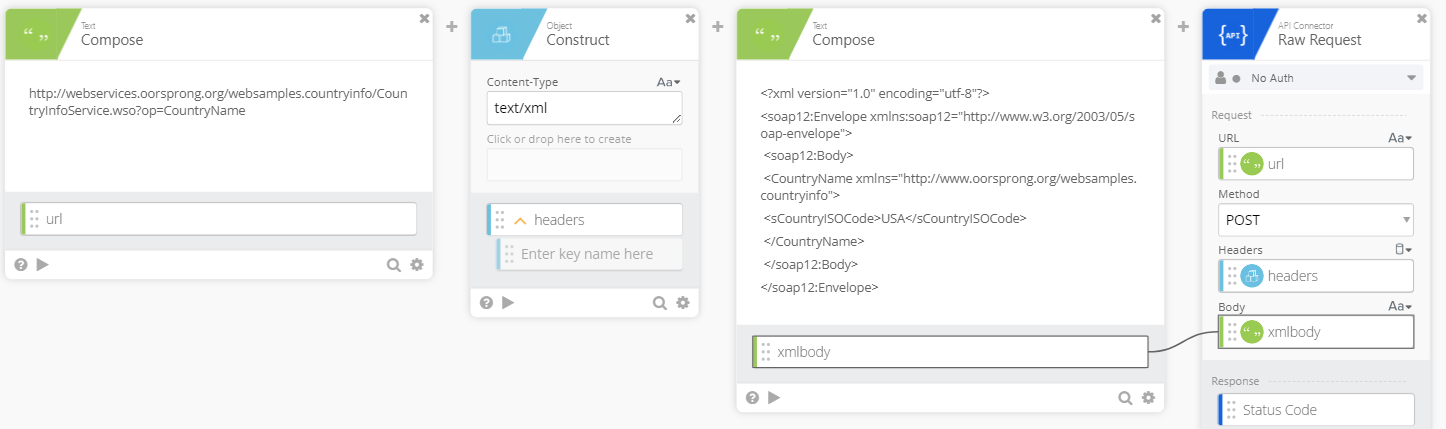Viewport: 1446px width, 429px height.
Task: Click plus icon between url Compose and Construct
Action: click(x=451, y=27)
